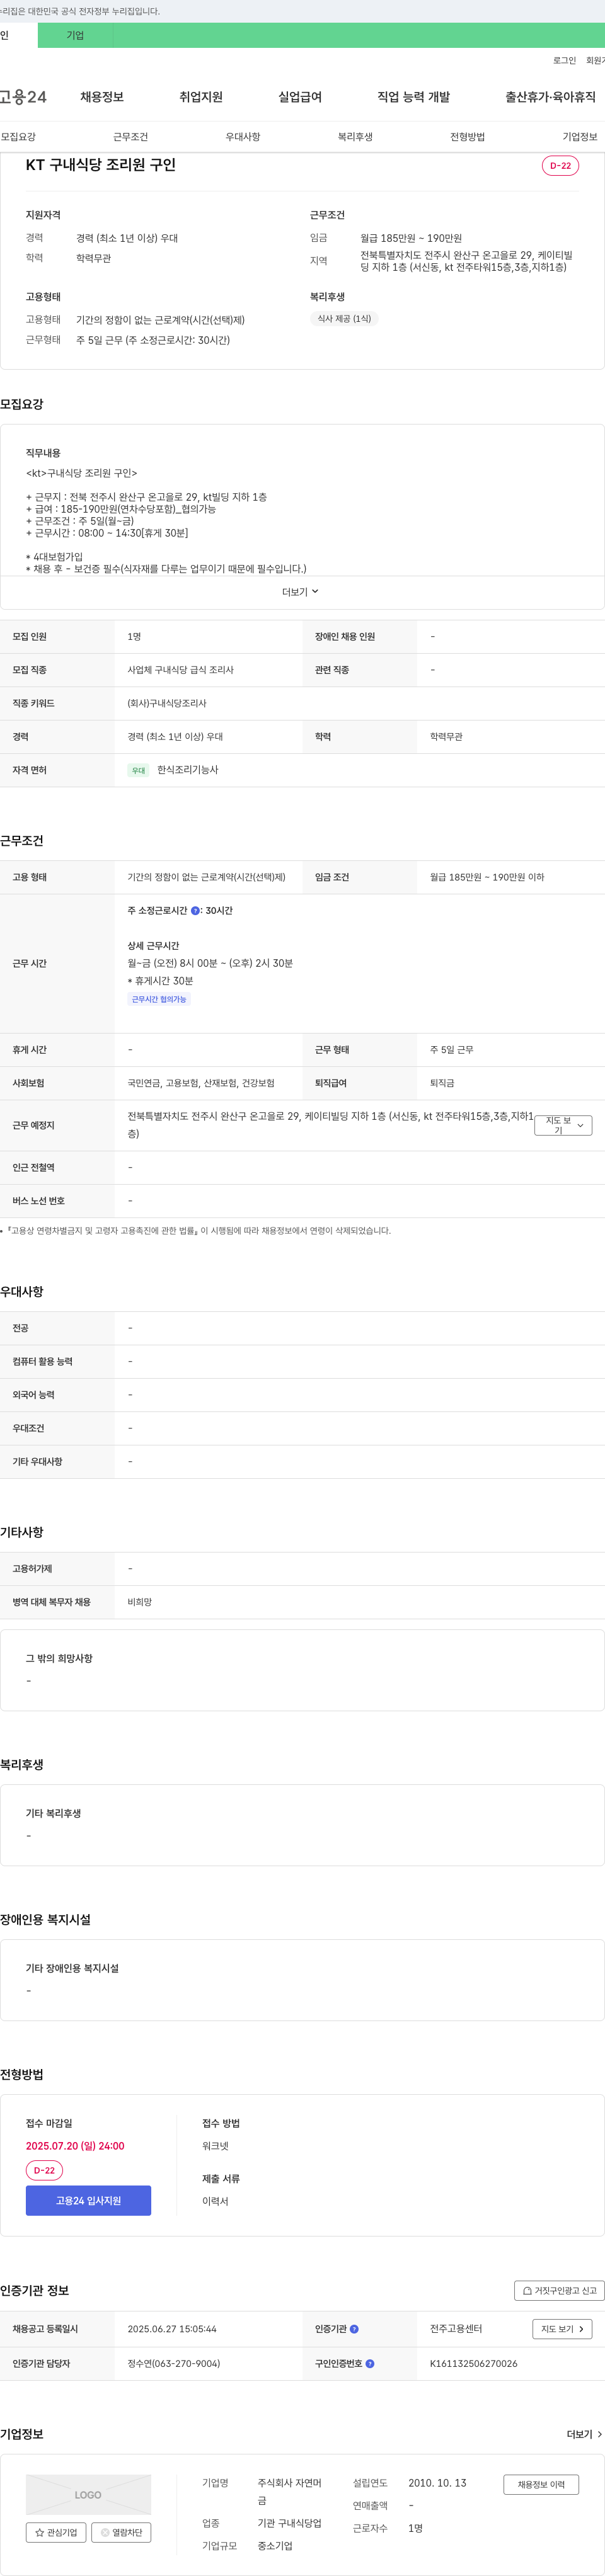Open the 출산휴가·육아휴직 menu
This screenshot has width=605, height=2576.
point(550,97)
